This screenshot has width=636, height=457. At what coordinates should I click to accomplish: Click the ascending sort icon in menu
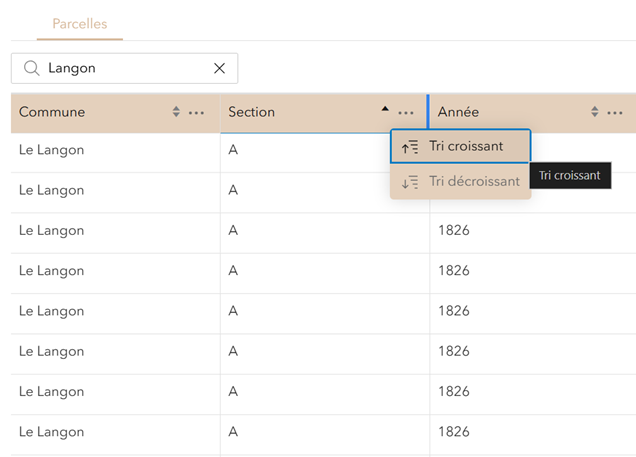410,147
